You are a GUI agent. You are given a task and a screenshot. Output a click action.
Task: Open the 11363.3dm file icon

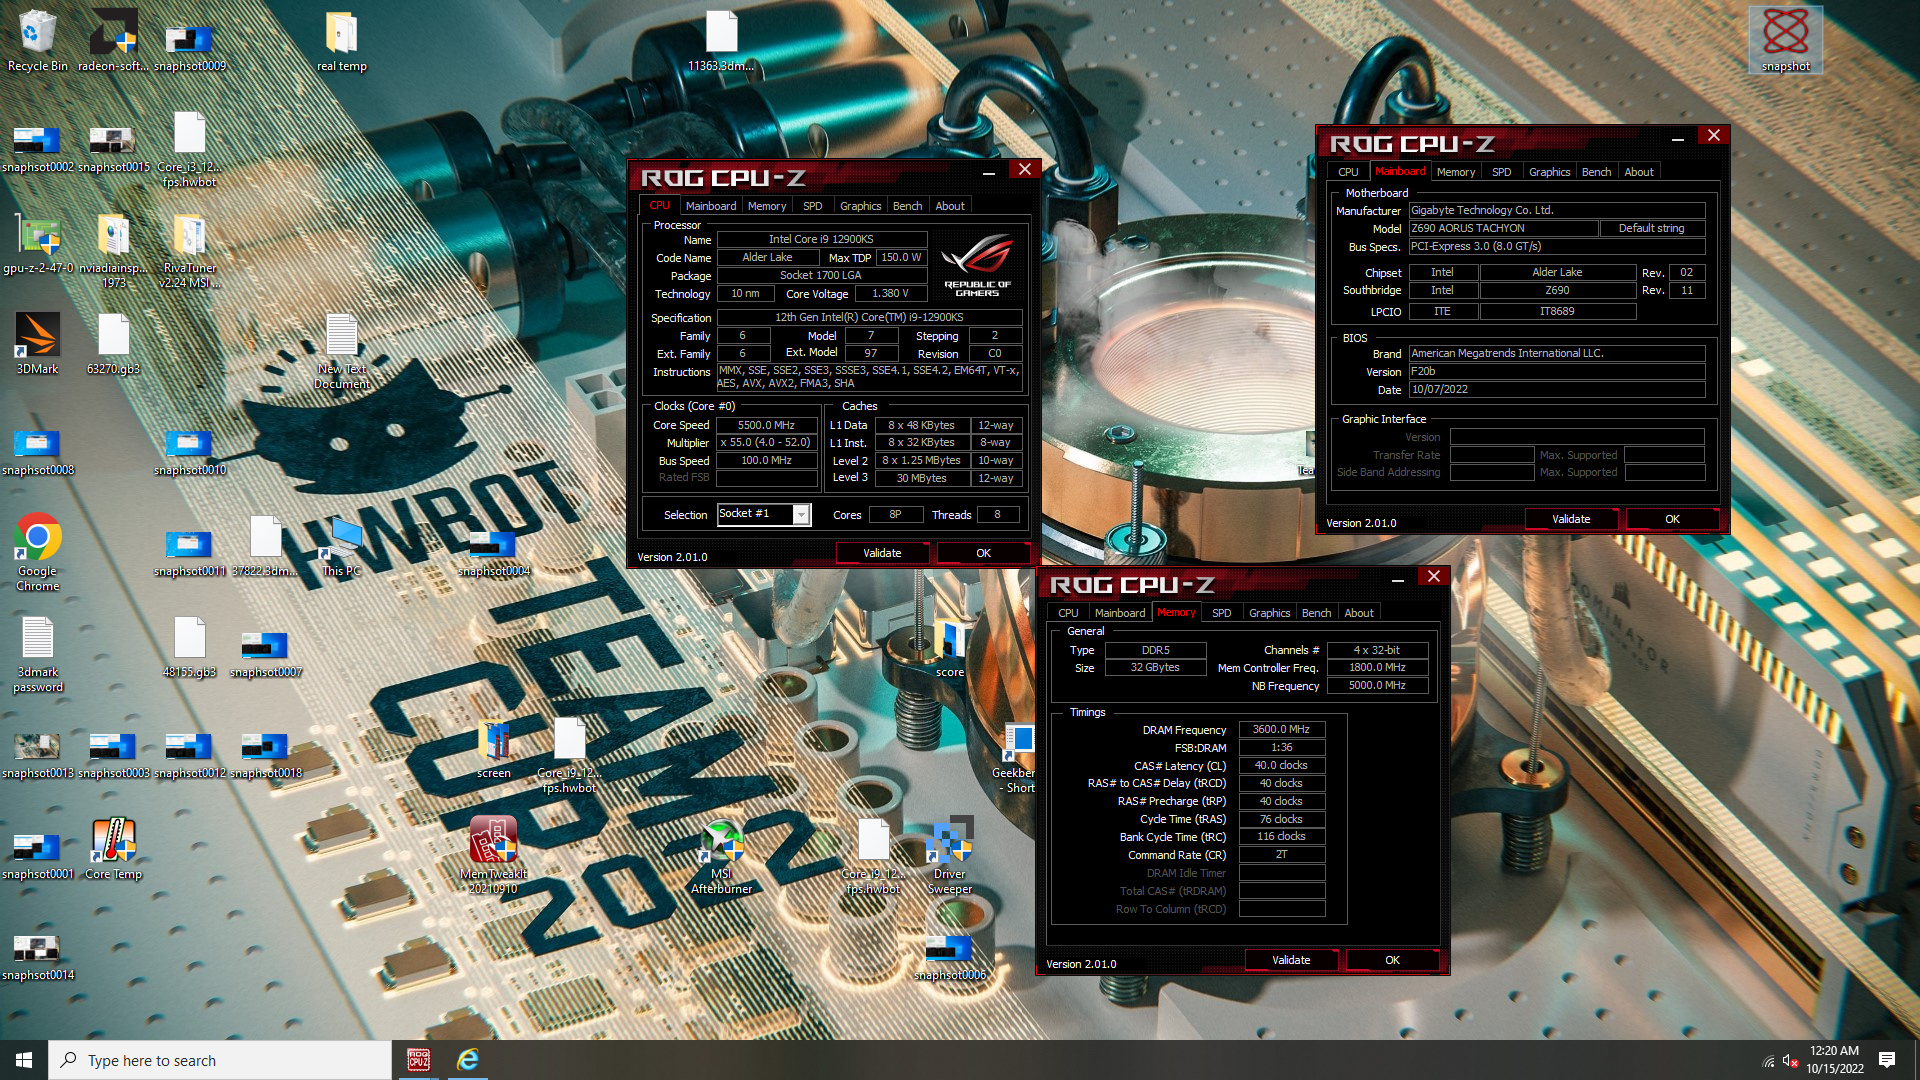[x=721, y=41]
